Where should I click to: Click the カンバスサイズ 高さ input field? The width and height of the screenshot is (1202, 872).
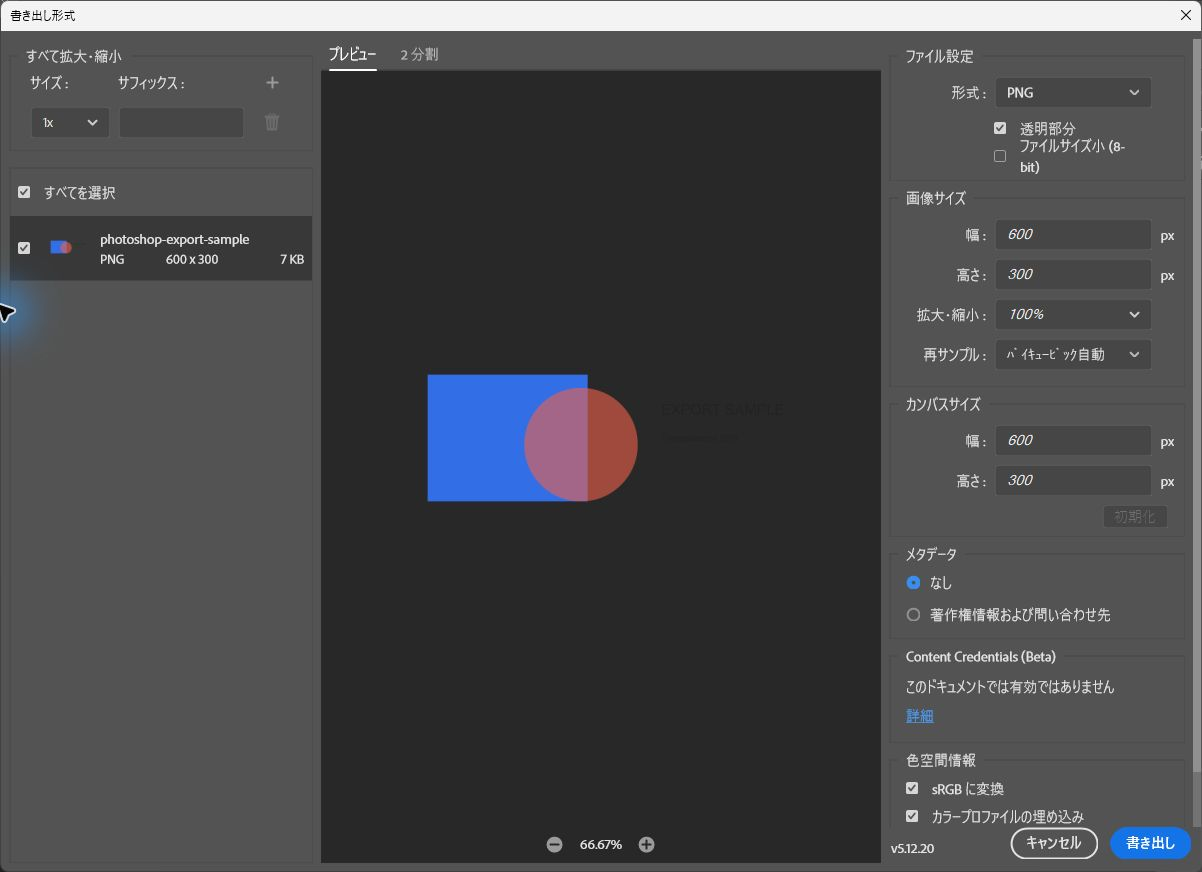(1073, 480)
